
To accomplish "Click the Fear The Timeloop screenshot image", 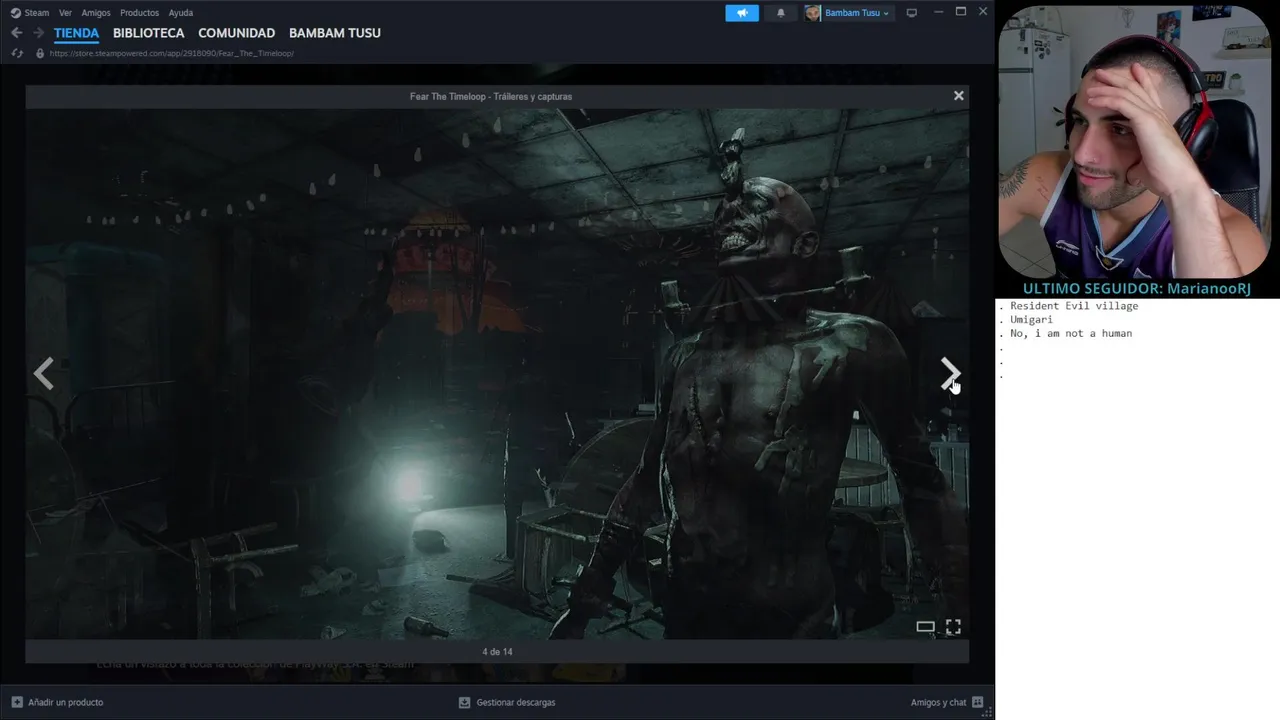I will pyautogui.click(x=497, y=373).
